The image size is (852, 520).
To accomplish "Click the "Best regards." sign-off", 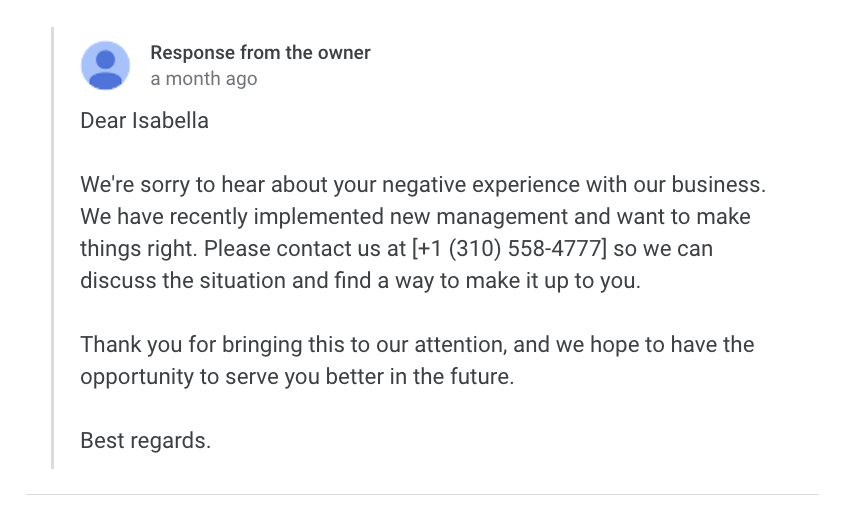I will click(145, 441).
